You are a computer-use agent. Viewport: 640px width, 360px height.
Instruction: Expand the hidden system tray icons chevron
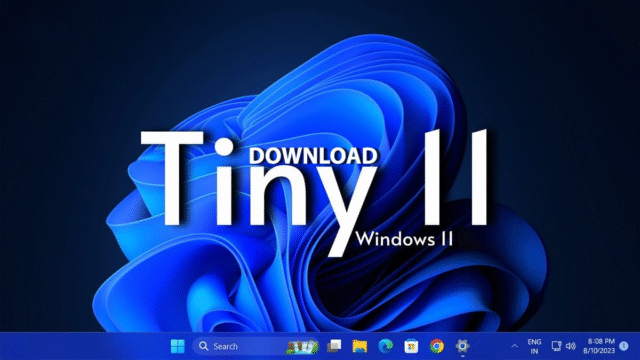tap(515, 346)
